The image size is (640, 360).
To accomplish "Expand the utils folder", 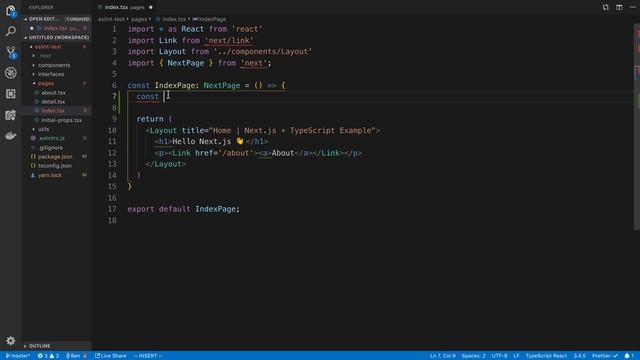I will click(x=56, y=129).
